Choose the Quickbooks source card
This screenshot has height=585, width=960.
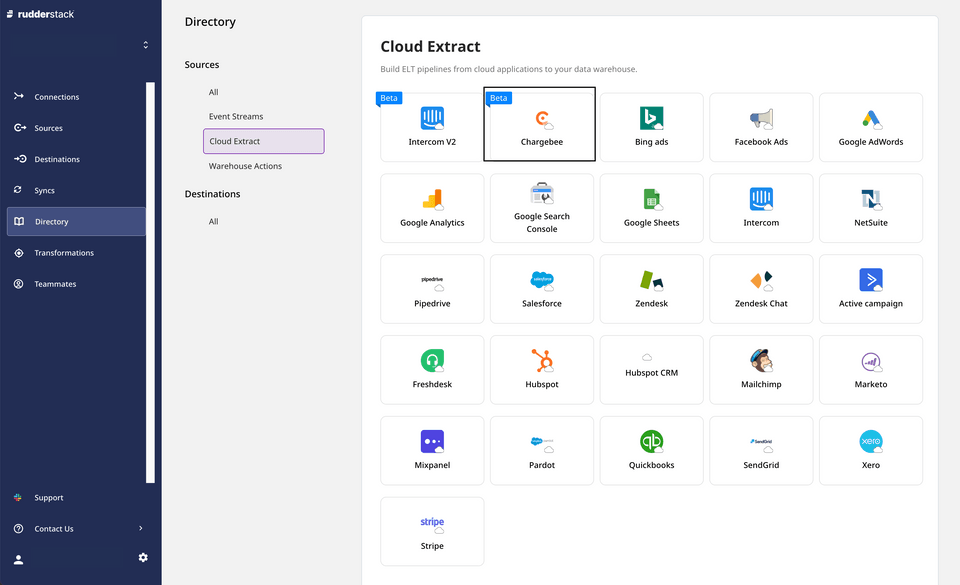click(x=651, y=450)
